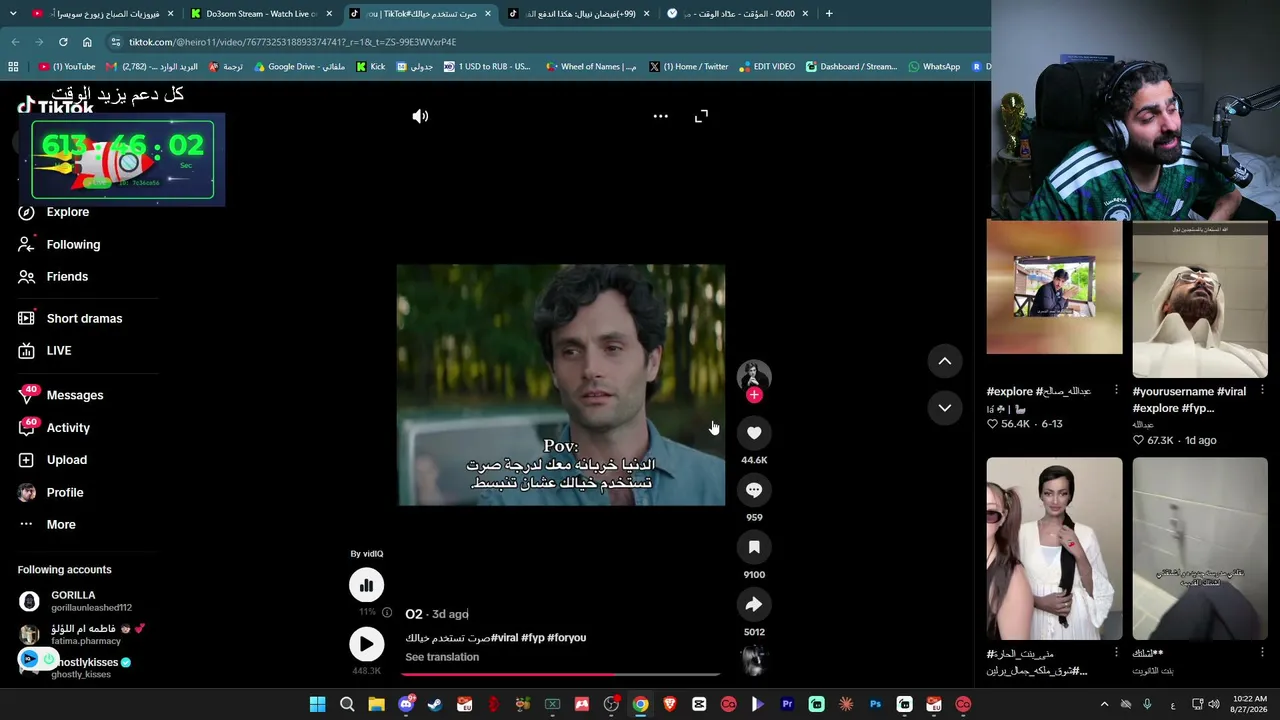Open Following in TikTok sidebar
The image size is (1280, 720).
tap(73, 244)
